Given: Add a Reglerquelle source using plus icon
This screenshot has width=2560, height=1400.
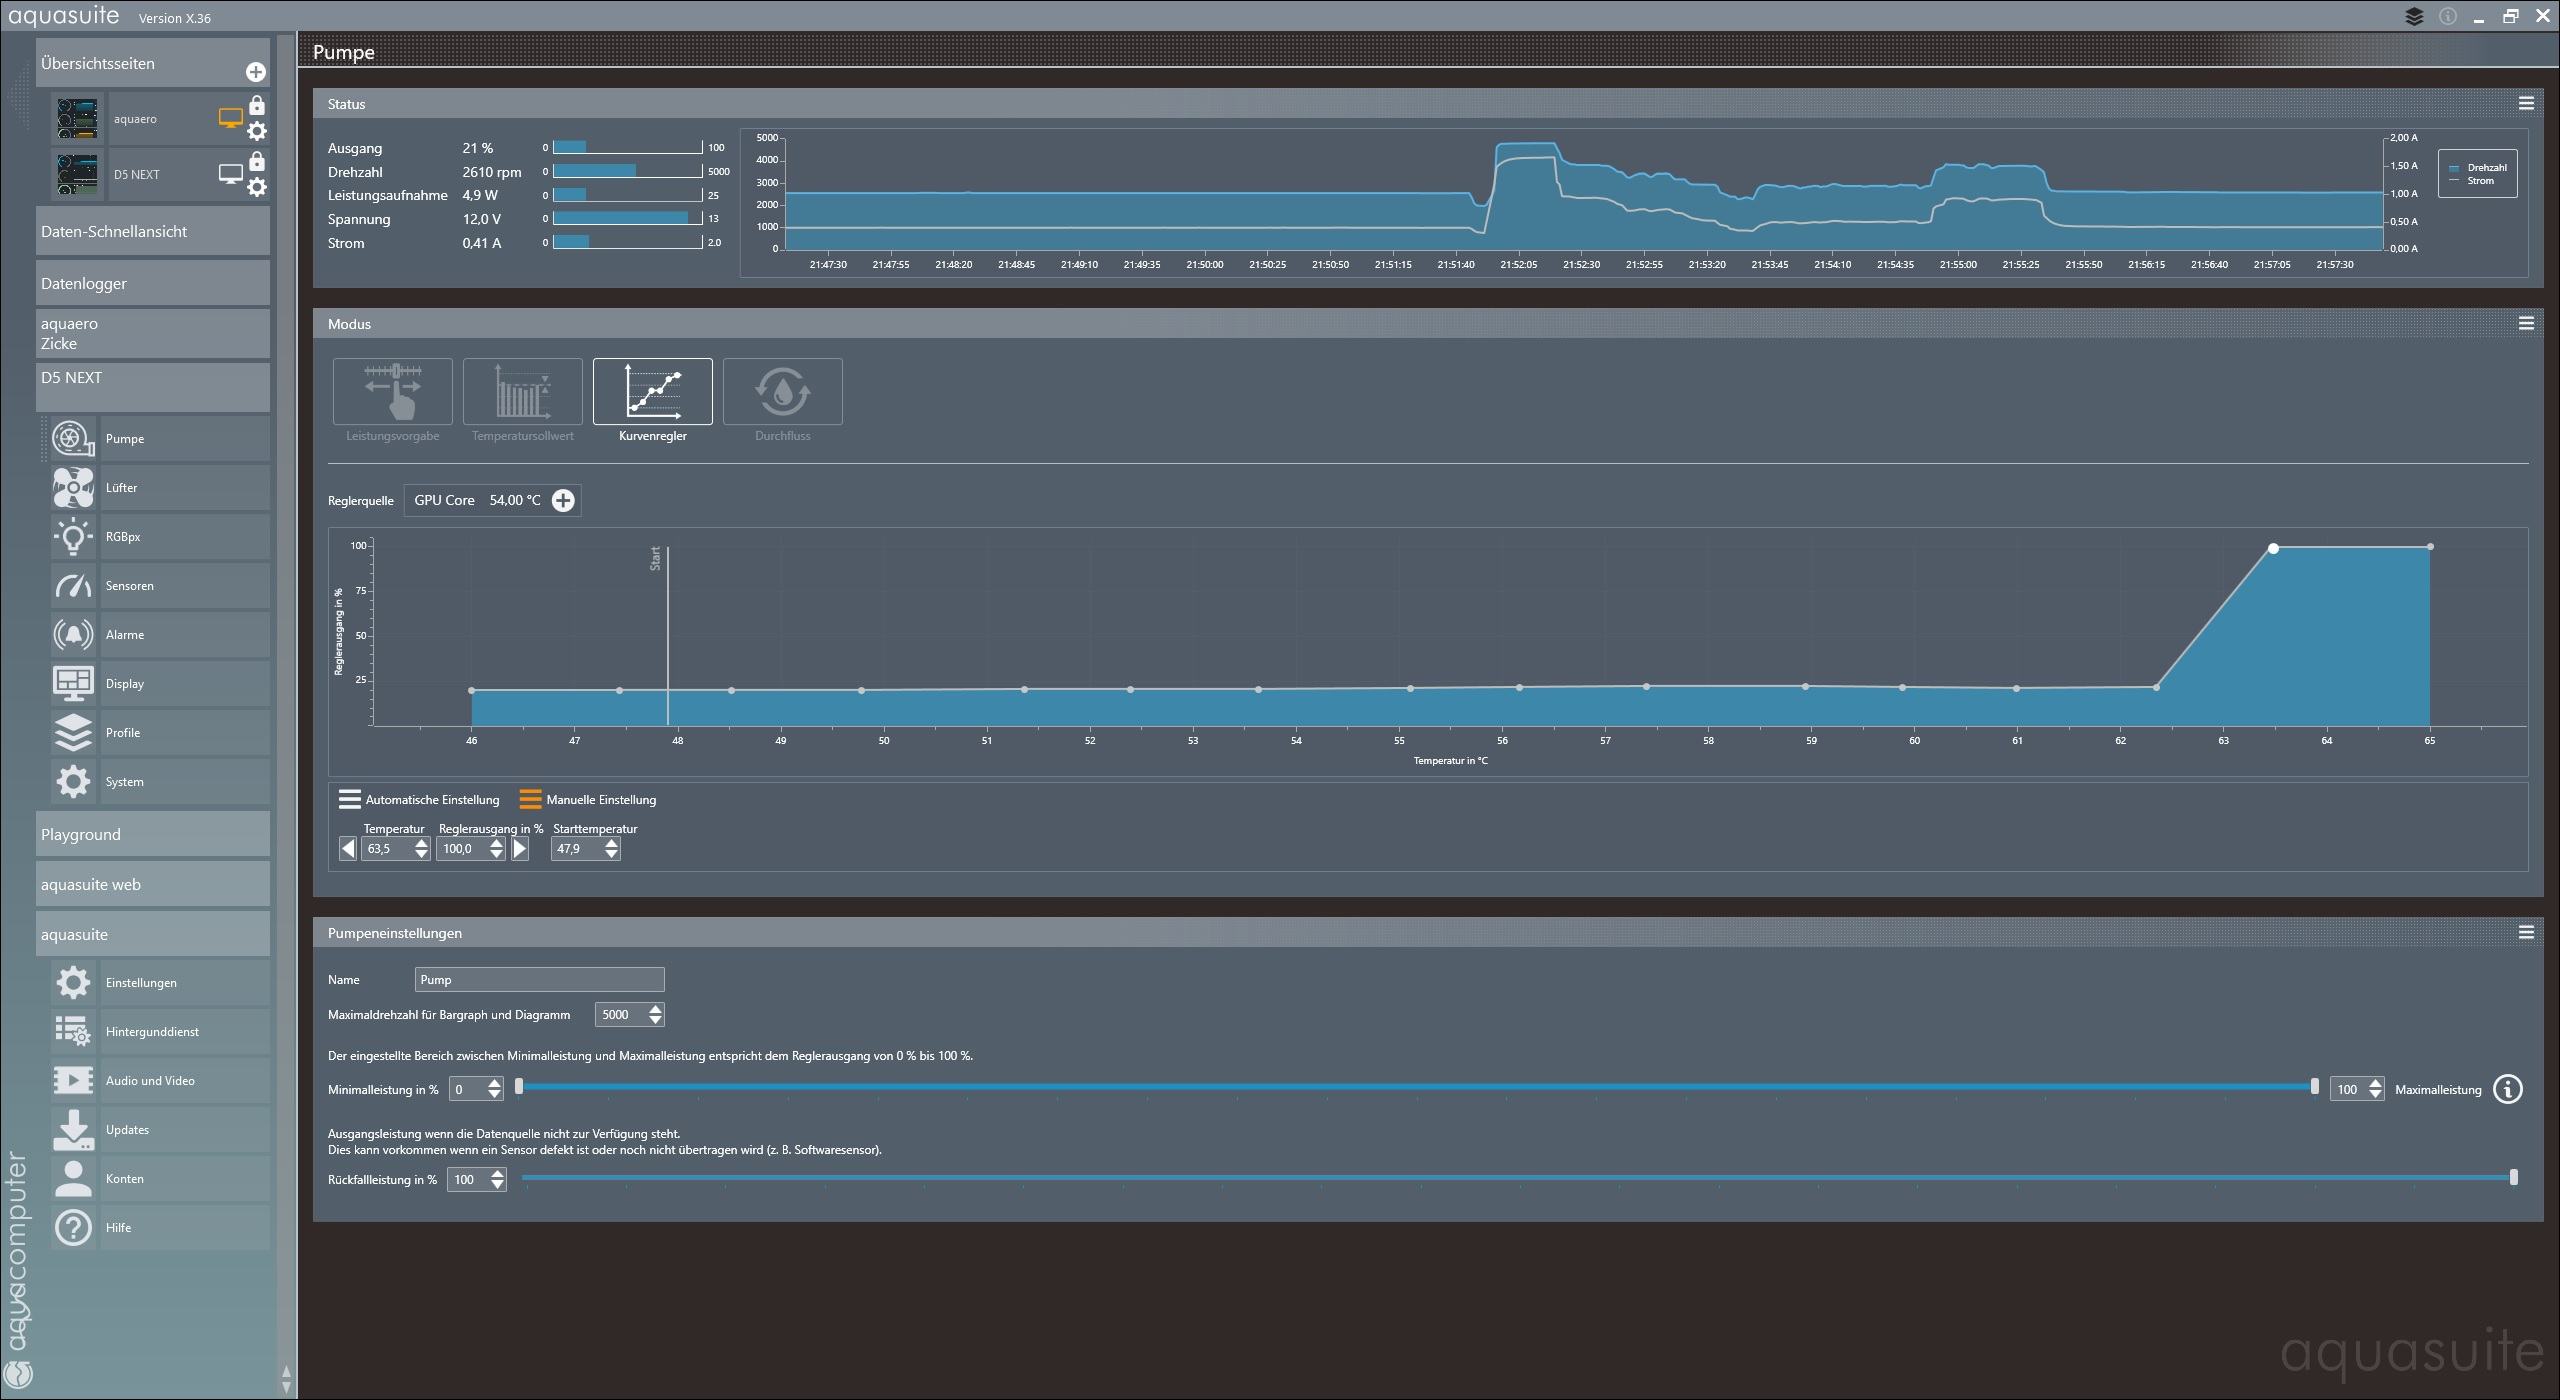Looking at the screenshot, I should (564, 501).
